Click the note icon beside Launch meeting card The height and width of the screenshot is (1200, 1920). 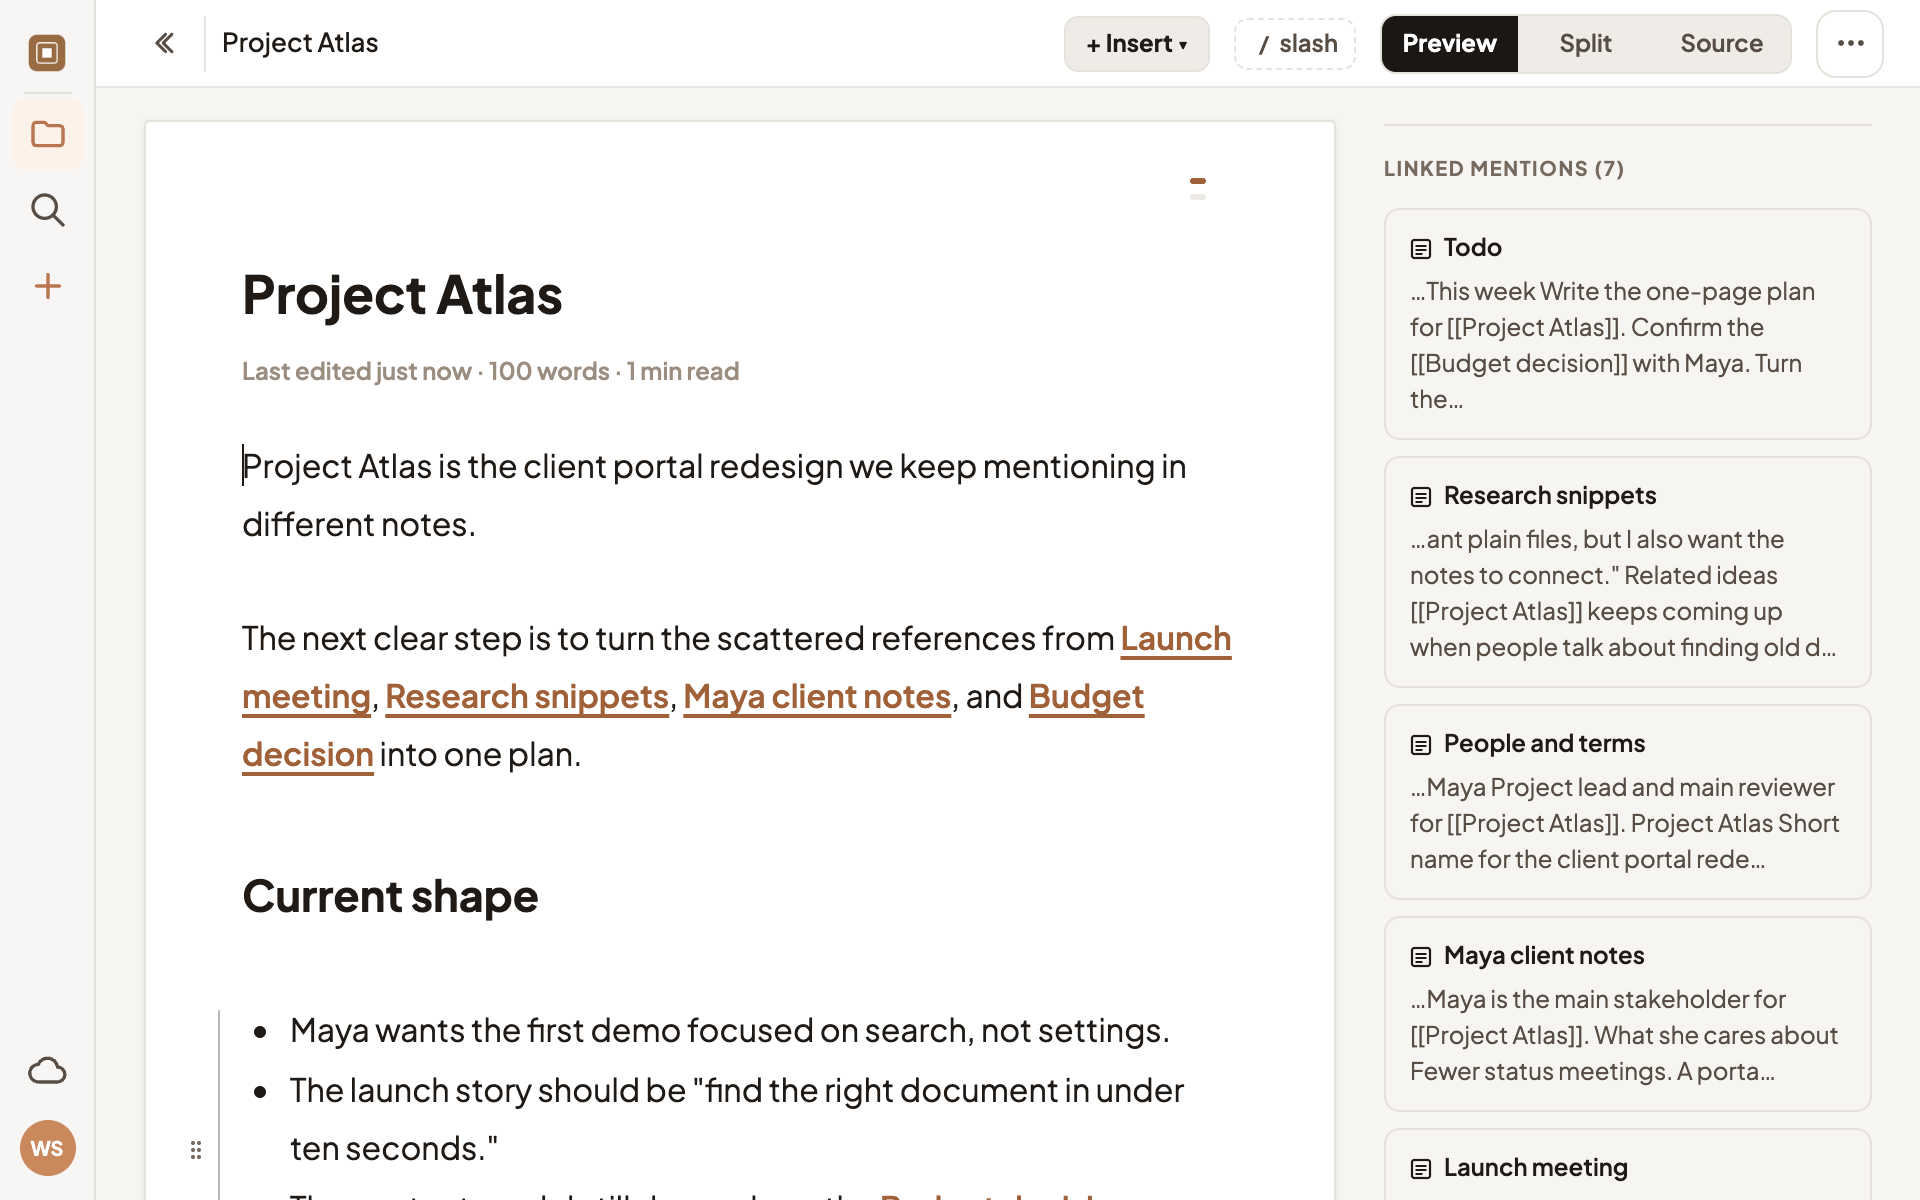coord(1421,1169)
